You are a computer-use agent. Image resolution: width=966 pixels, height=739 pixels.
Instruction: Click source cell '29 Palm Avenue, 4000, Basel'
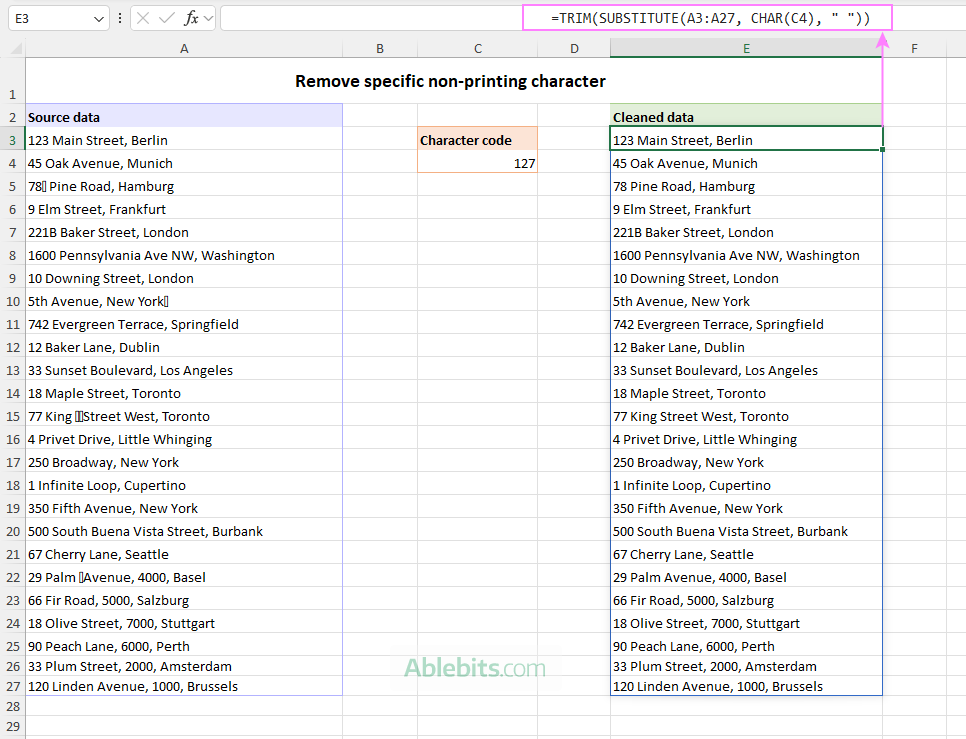[184, 575]
